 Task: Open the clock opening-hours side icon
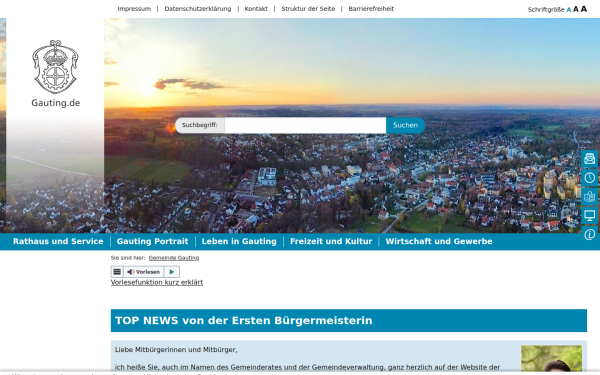pos(590,178)
